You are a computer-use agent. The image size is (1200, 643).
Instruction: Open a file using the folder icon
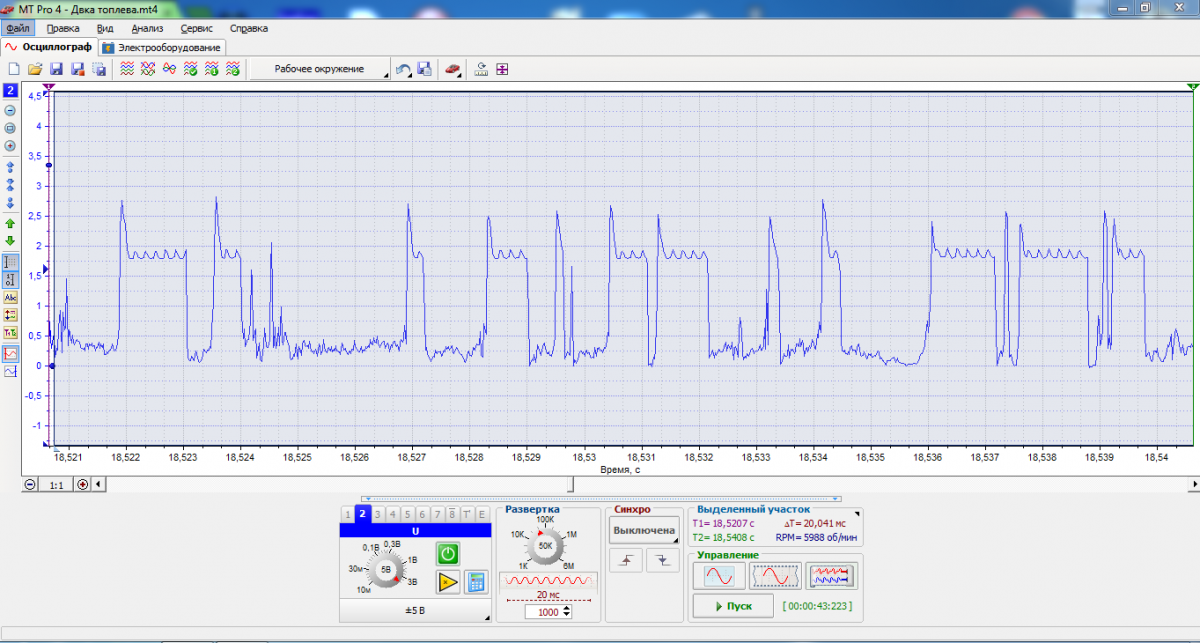(x=35, y=69)
